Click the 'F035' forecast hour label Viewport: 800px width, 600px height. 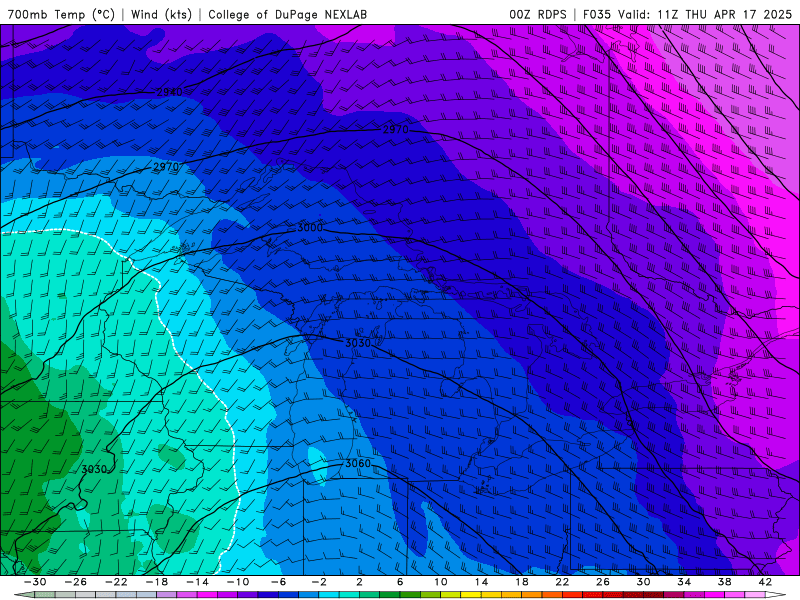tap(596, 14)
